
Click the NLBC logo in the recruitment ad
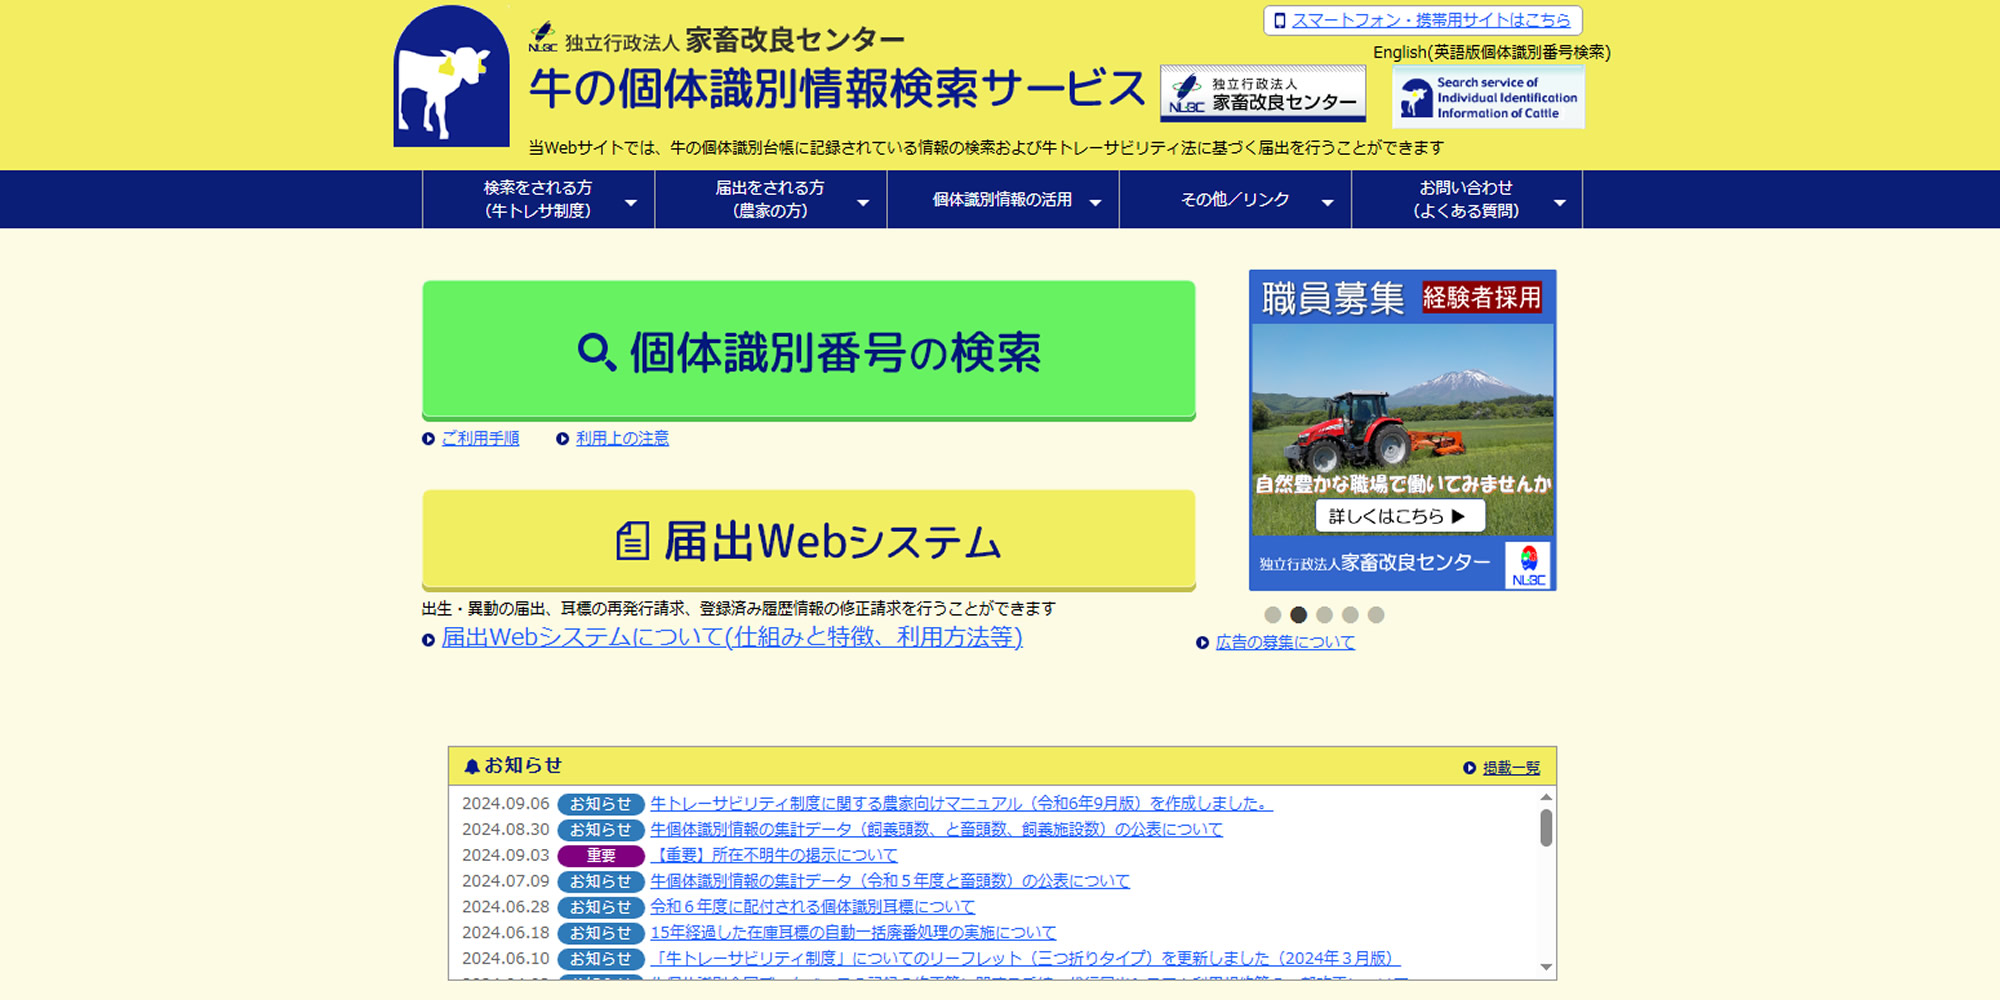1528,565
